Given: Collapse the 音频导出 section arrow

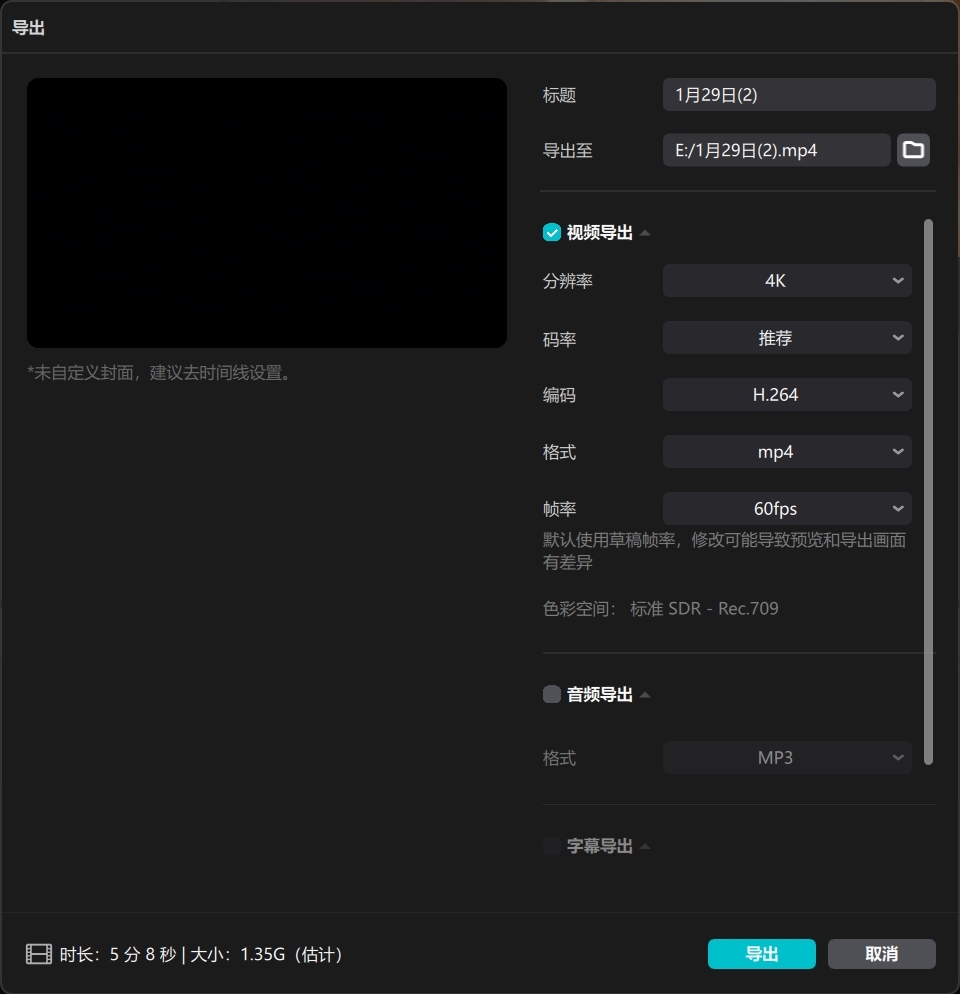Looking at the screenshot, I should (645, 694).
